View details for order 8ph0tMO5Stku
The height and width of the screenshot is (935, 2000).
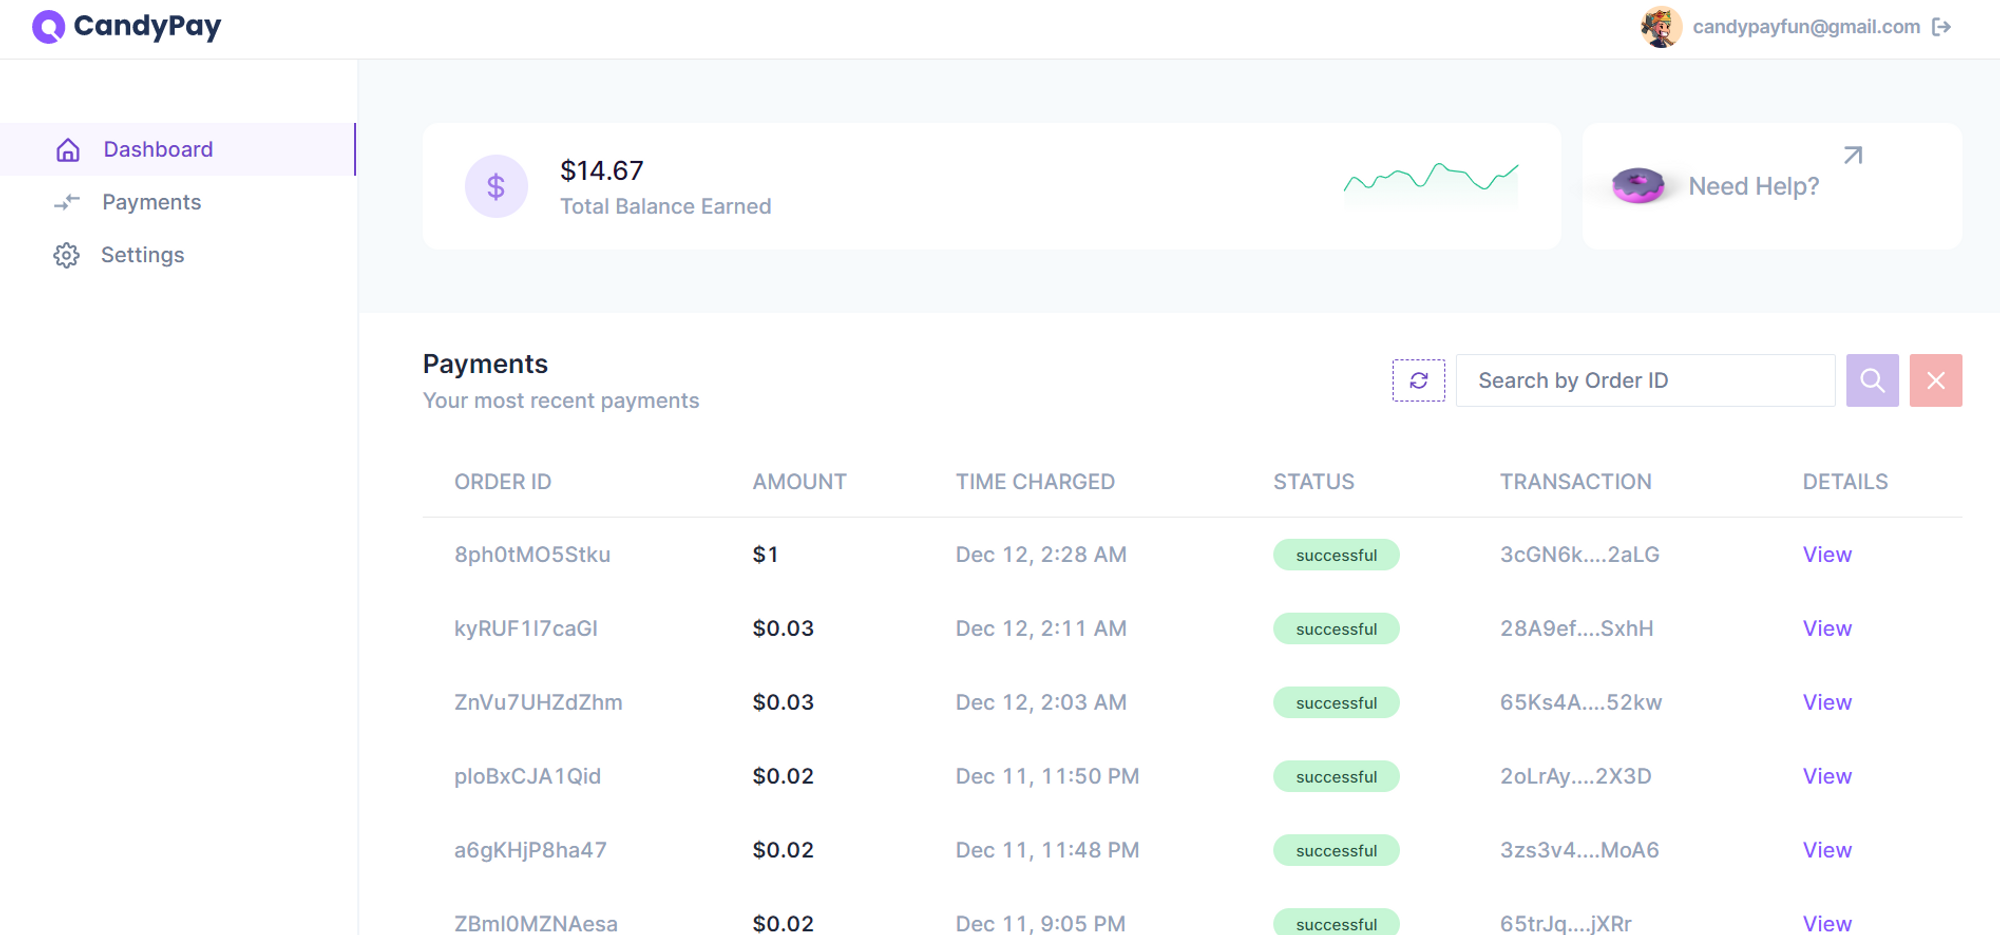(x=1827, y=554)
